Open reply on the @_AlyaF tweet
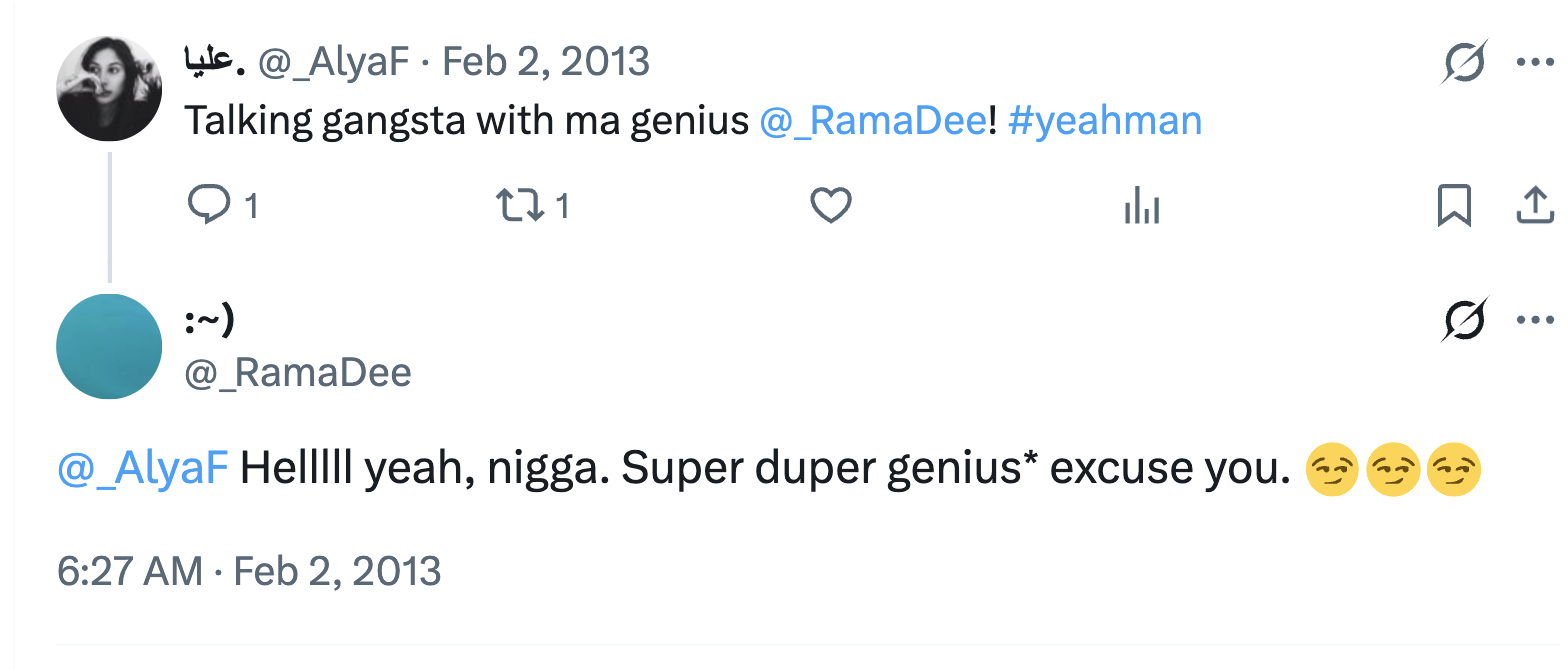The image size is (1568, 670). click(208, 206)
